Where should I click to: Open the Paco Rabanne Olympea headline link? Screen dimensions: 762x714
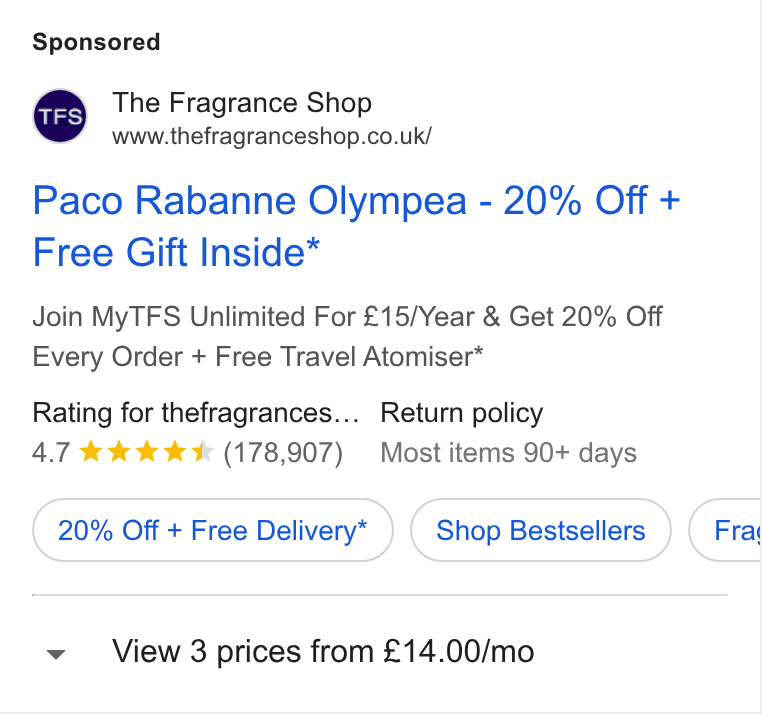356,226
